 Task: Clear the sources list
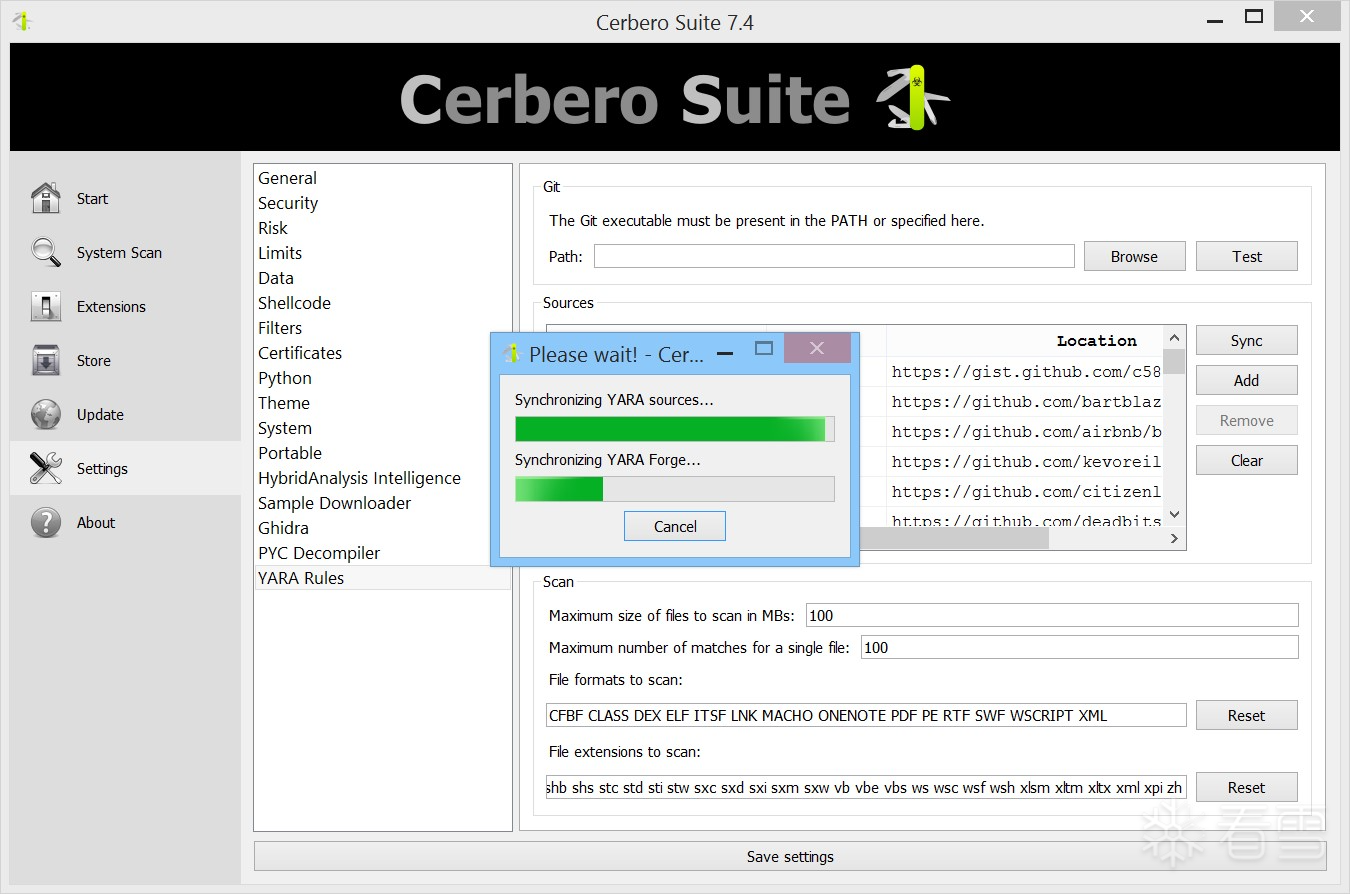coord(1247,460)
